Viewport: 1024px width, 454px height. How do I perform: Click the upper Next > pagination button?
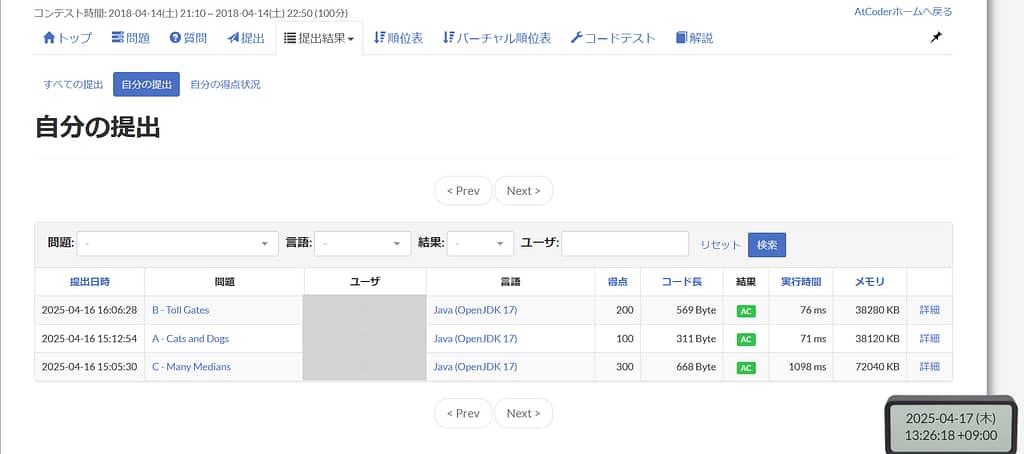click(x=524, y=191)
